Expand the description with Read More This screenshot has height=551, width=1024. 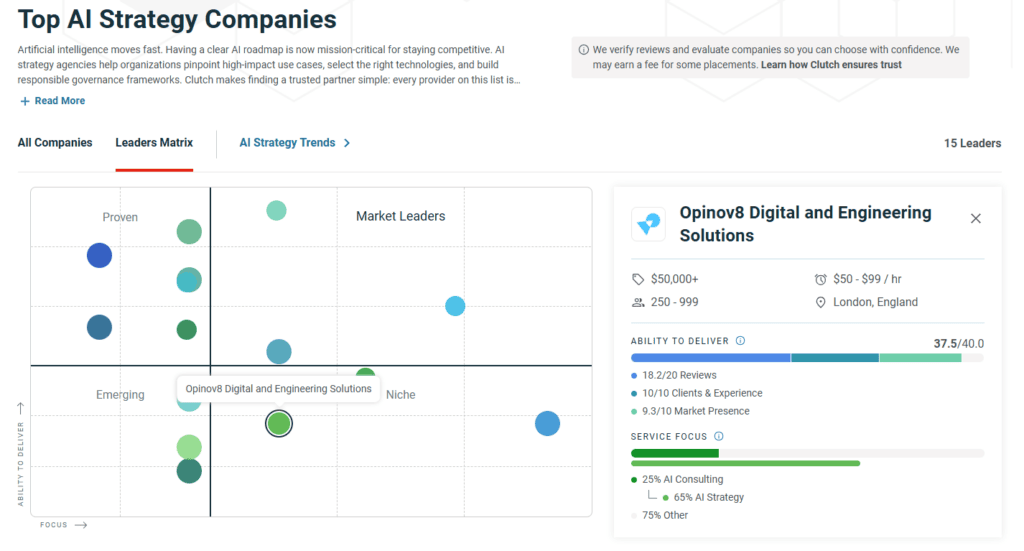click(x=59, y=101)
